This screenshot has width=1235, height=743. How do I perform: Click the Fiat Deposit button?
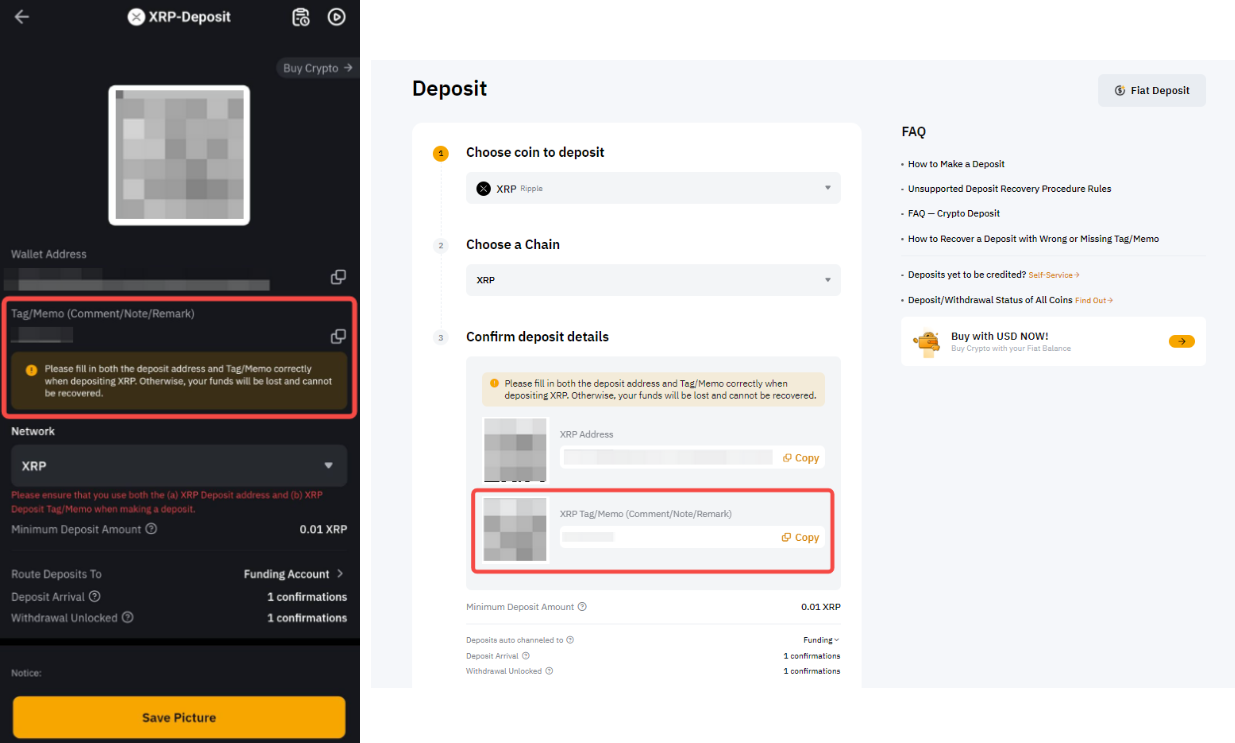[x=1151, y=90]
